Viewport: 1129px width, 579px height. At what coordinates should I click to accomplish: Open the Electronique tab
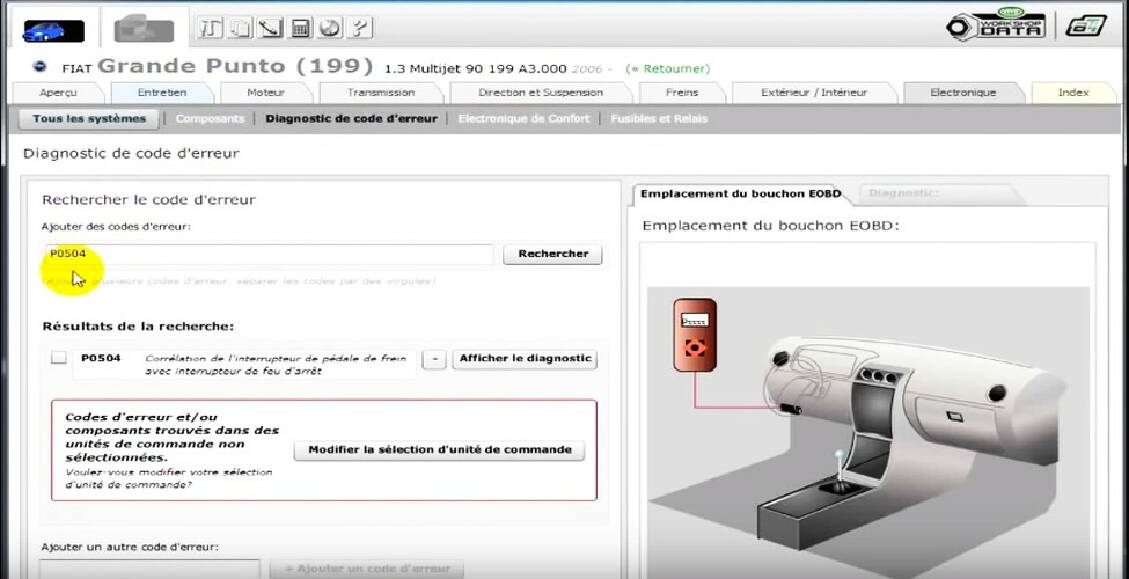(963, 93)
